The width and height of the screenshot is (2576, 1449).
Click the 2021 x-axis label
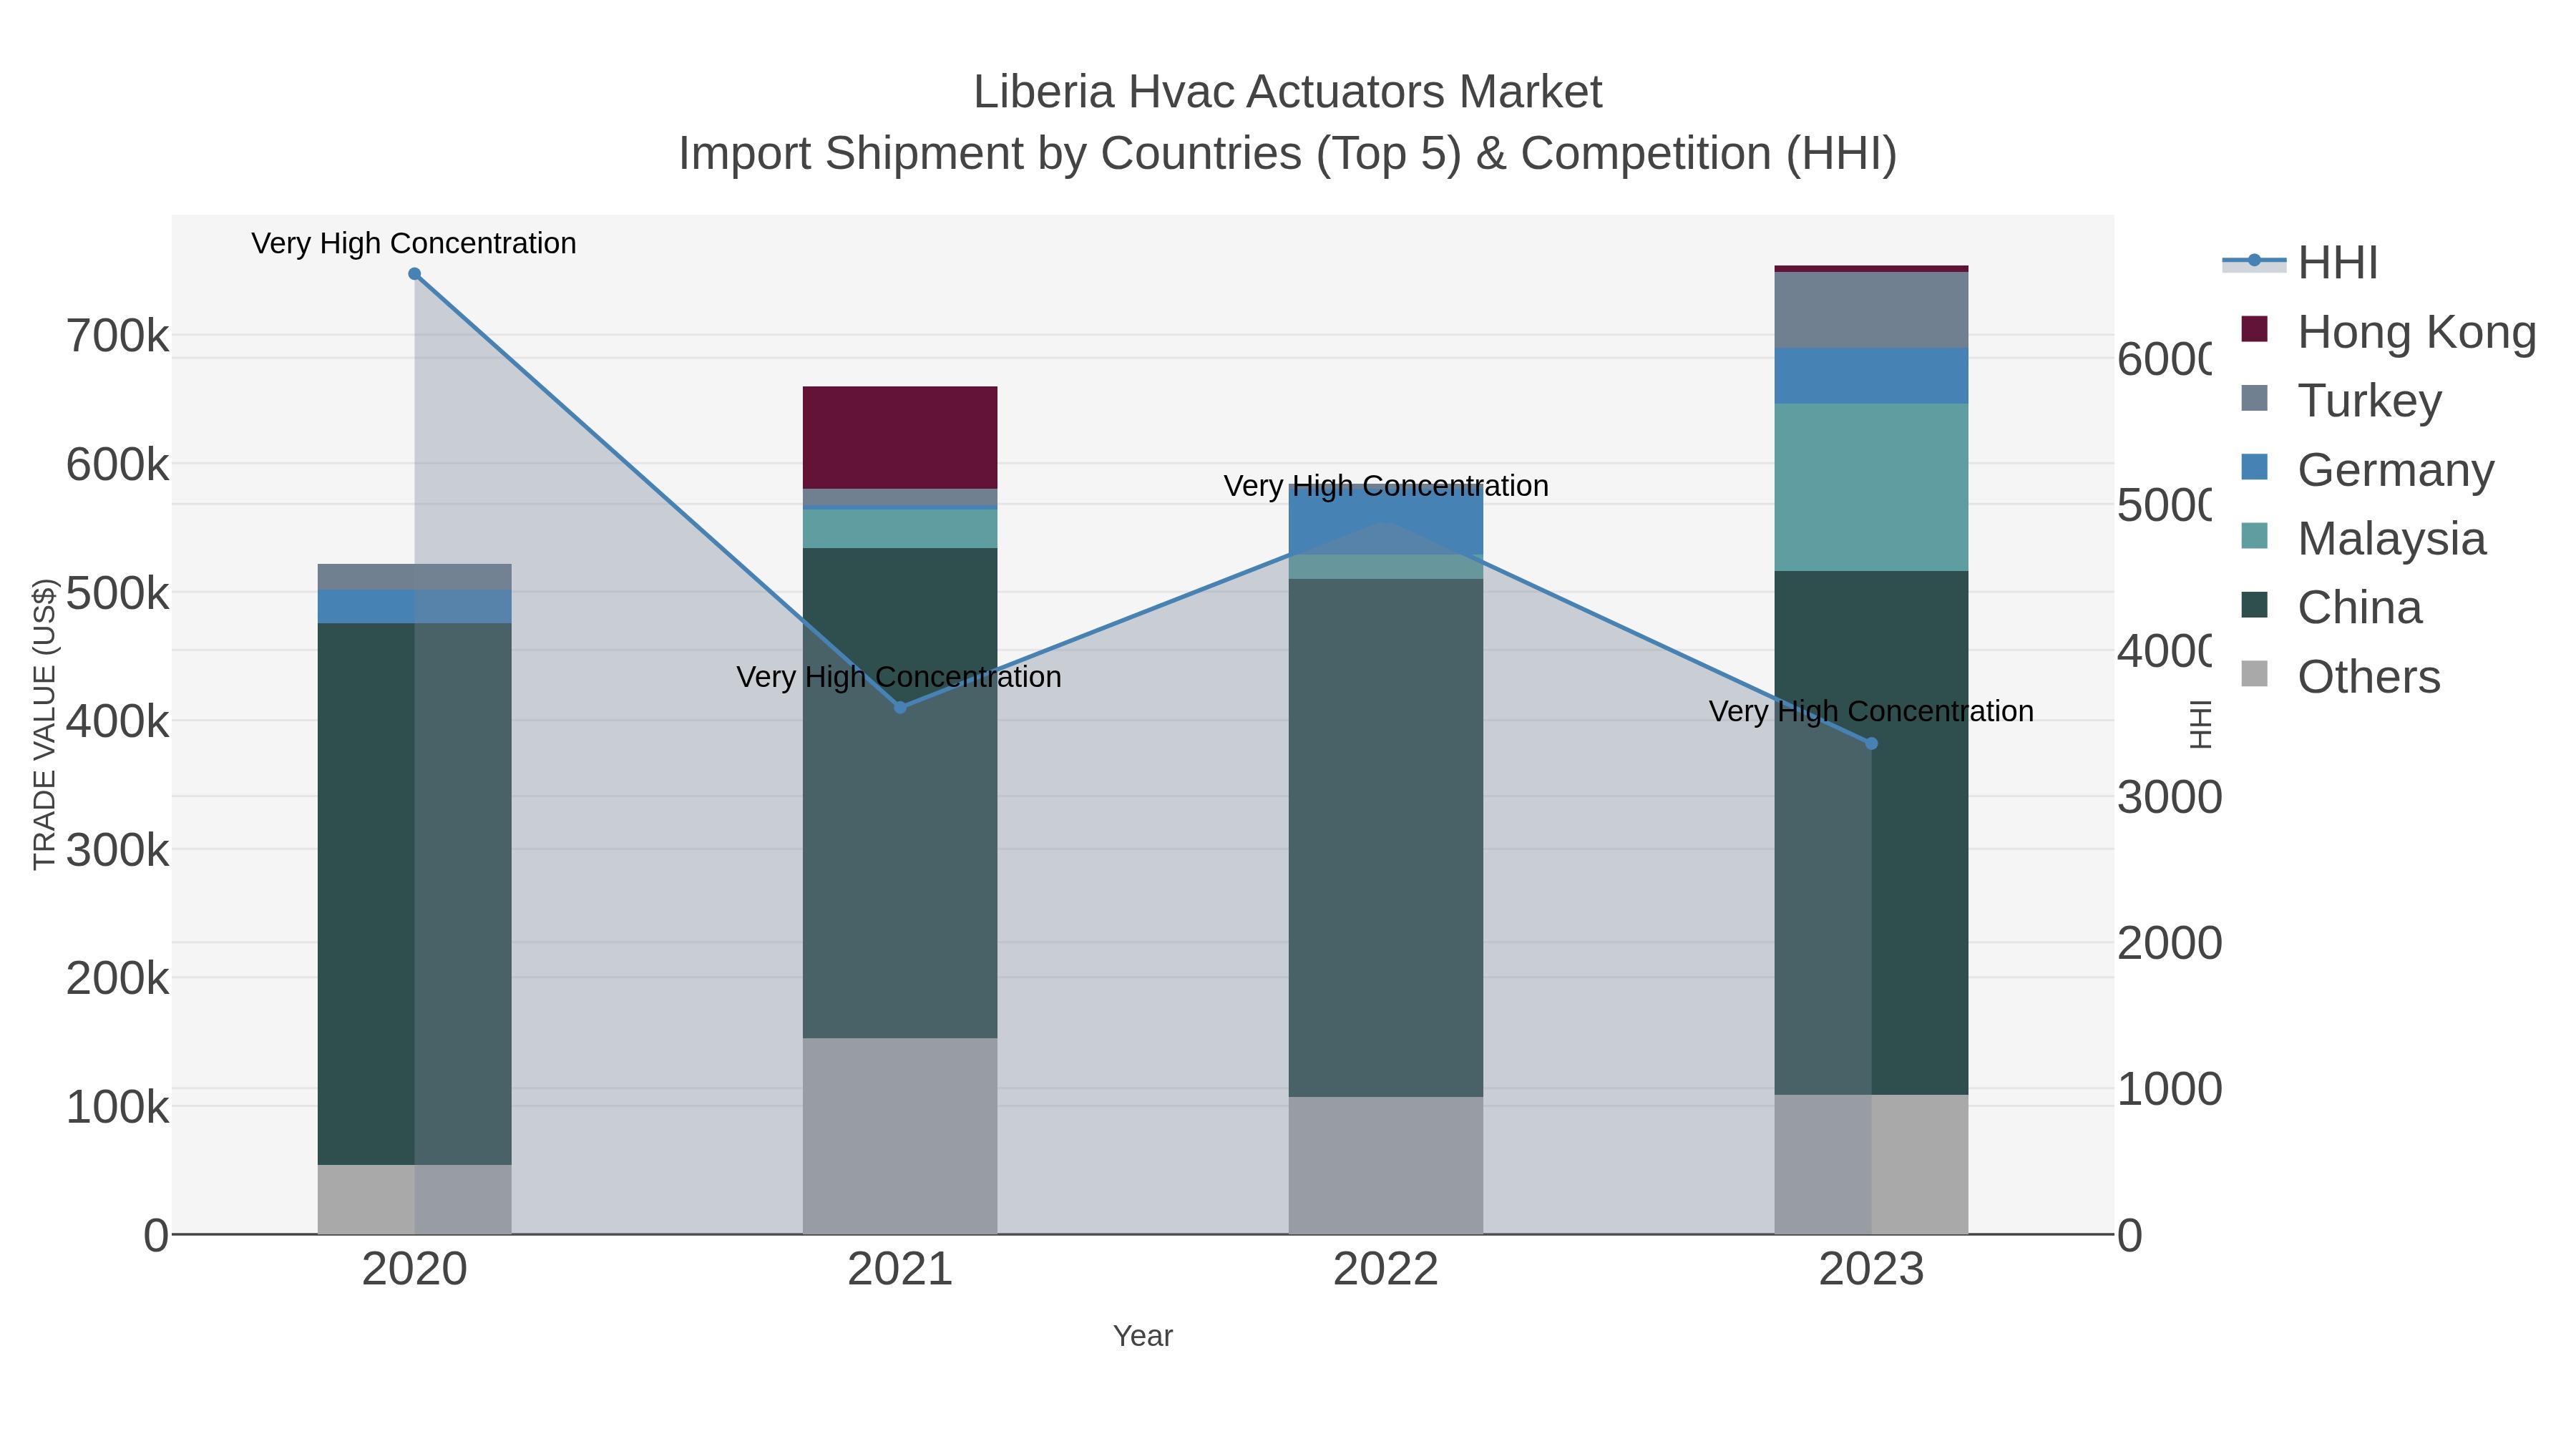[900, 1270]
